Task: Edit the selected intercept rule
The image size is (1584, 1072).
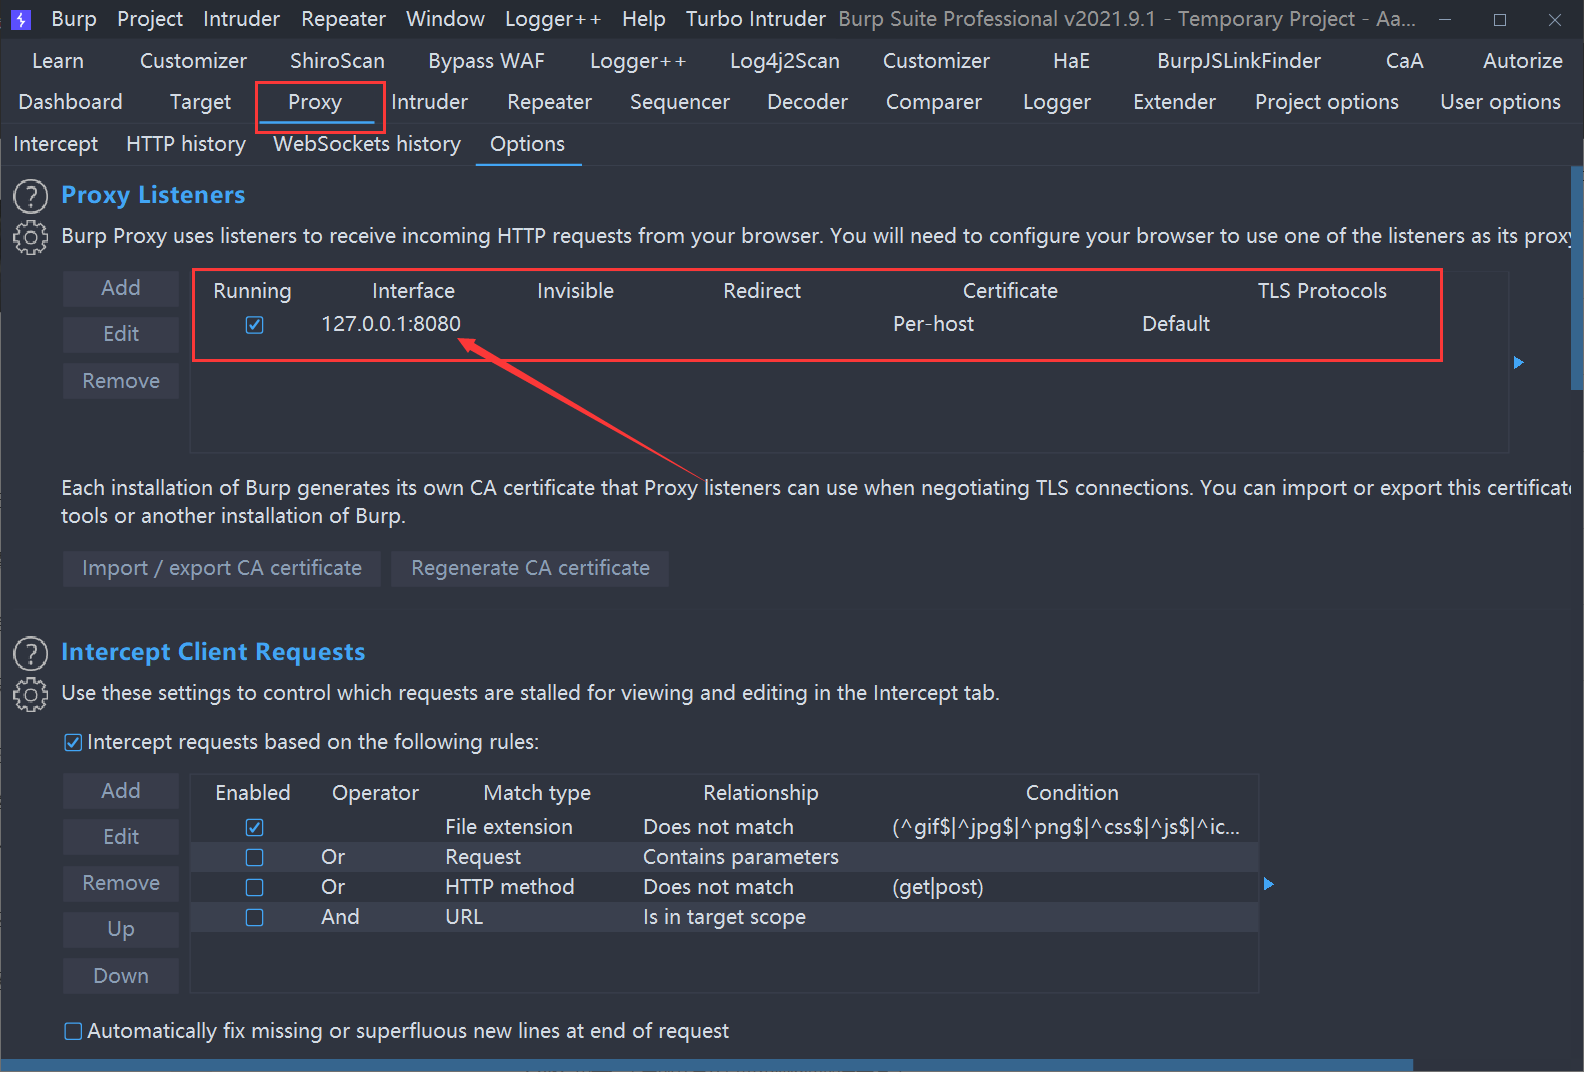Action: [x=121, y=837]
